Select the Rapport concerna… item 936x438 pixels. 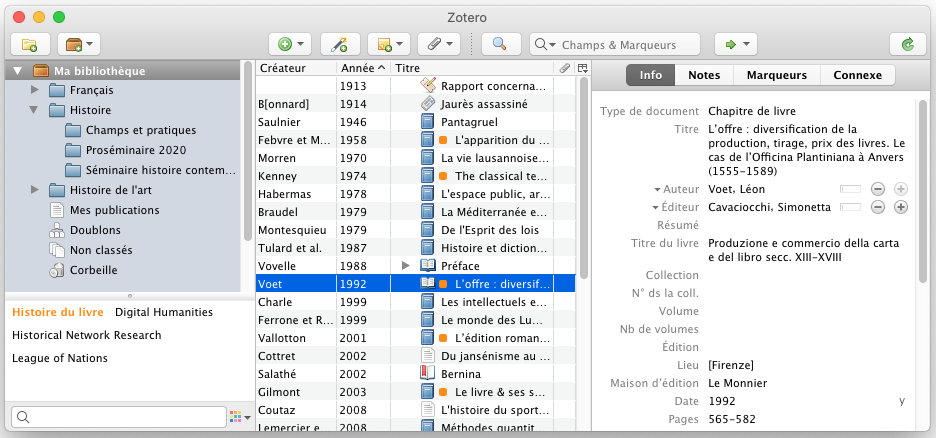tap(415, 86)
